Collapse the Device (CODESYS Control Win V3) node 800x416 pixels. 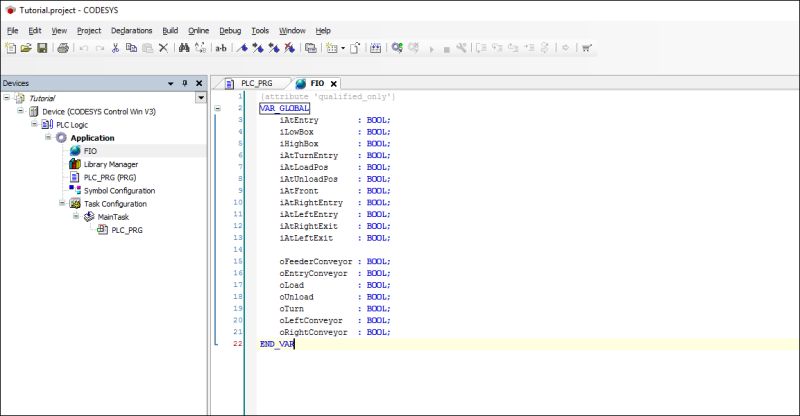coord(20,110)
